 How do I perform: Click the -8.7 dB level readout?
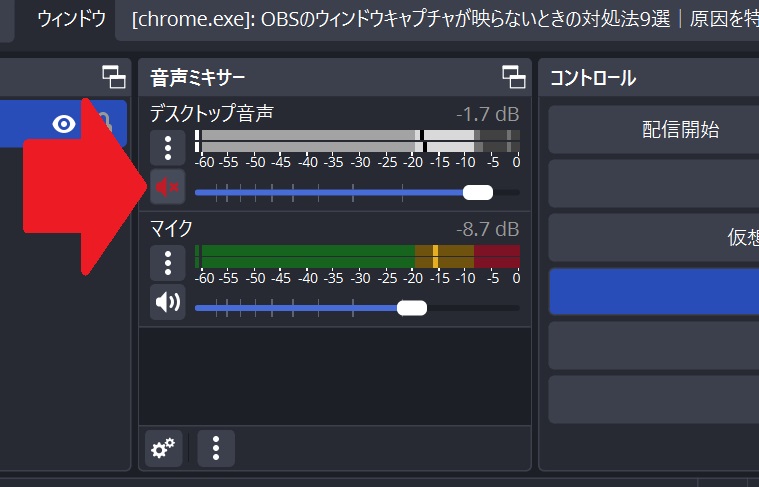(487, 229)
